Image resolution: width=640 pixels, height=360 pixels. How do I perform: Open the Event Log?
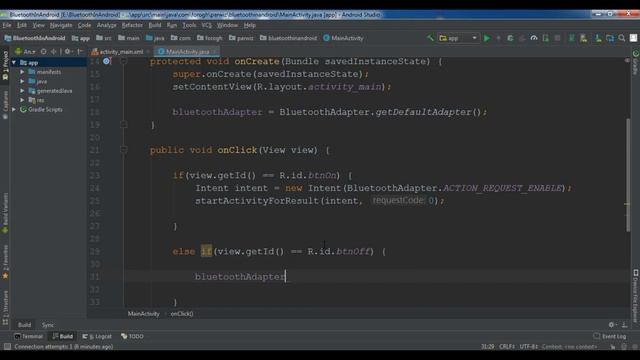[610, 336]
